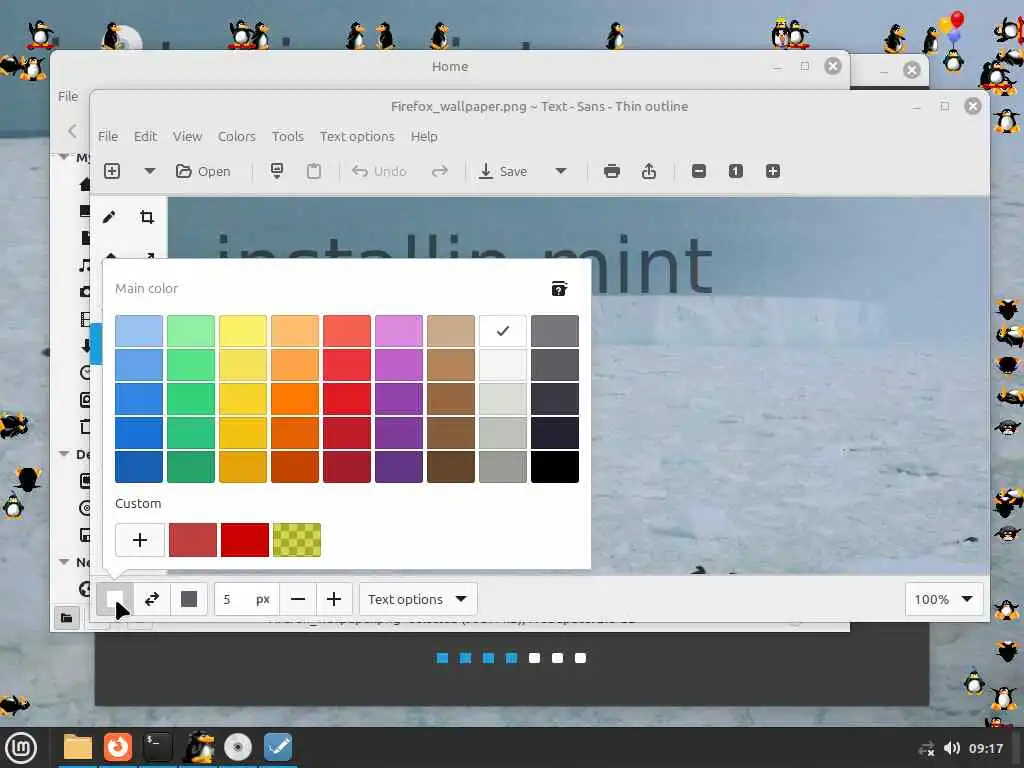The image size is (1024, 768).
Task: Increase the tool size with plus button
Action: click(334, 599)
